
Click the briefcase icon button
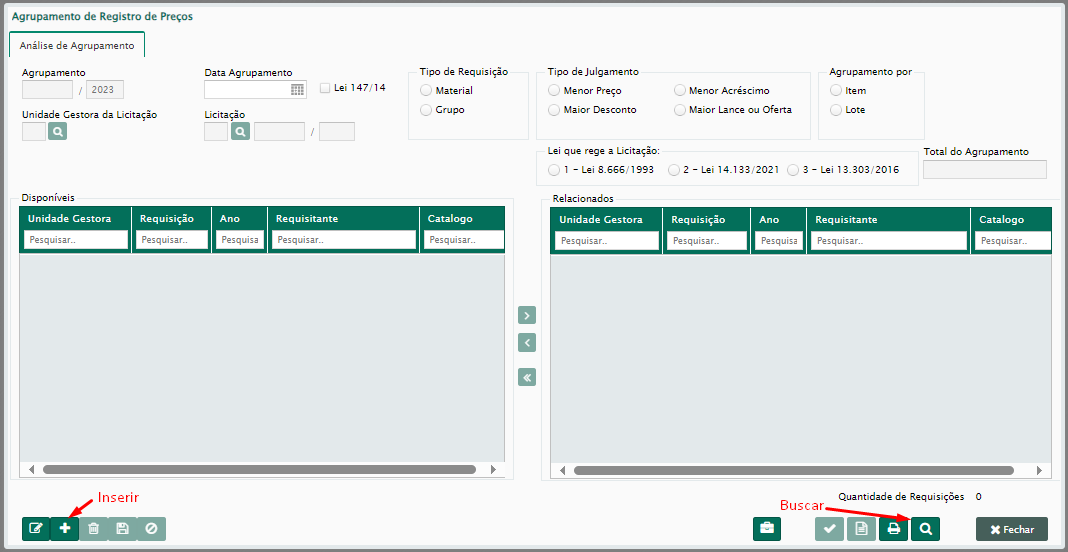[767, 529]
